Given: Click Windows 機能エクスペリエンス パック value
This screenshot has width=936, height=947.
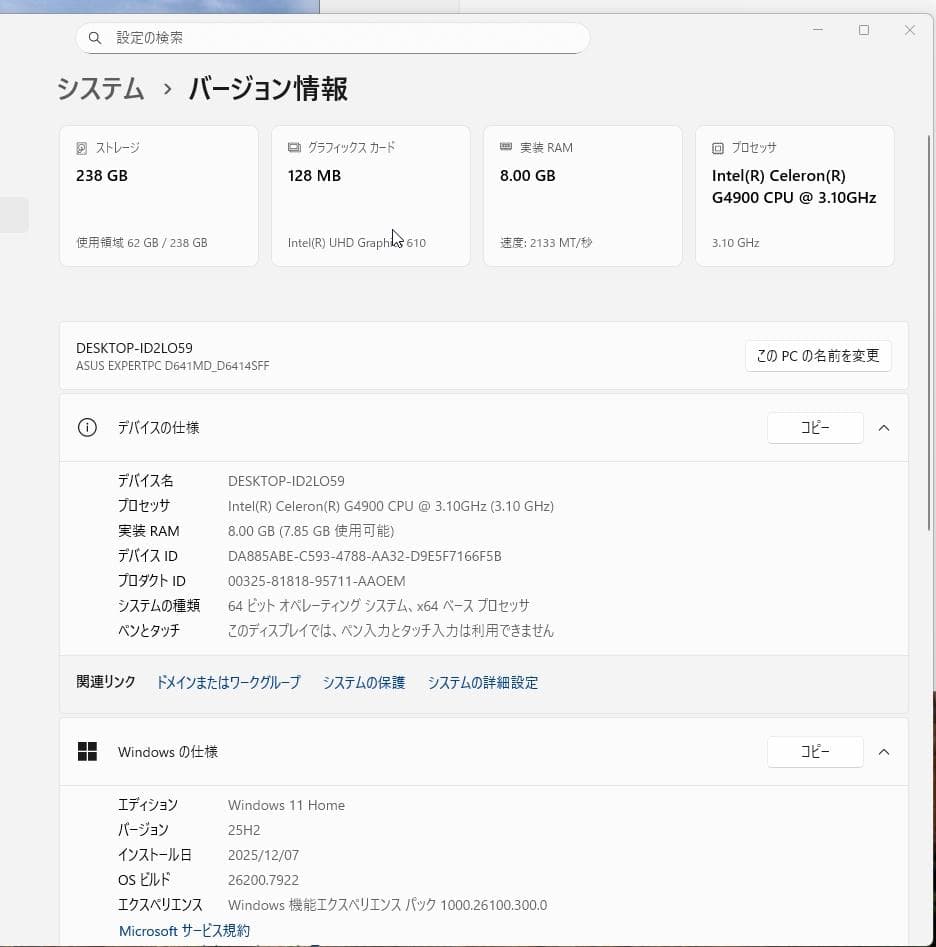Looking at the screenshot, I should [388, 905].
